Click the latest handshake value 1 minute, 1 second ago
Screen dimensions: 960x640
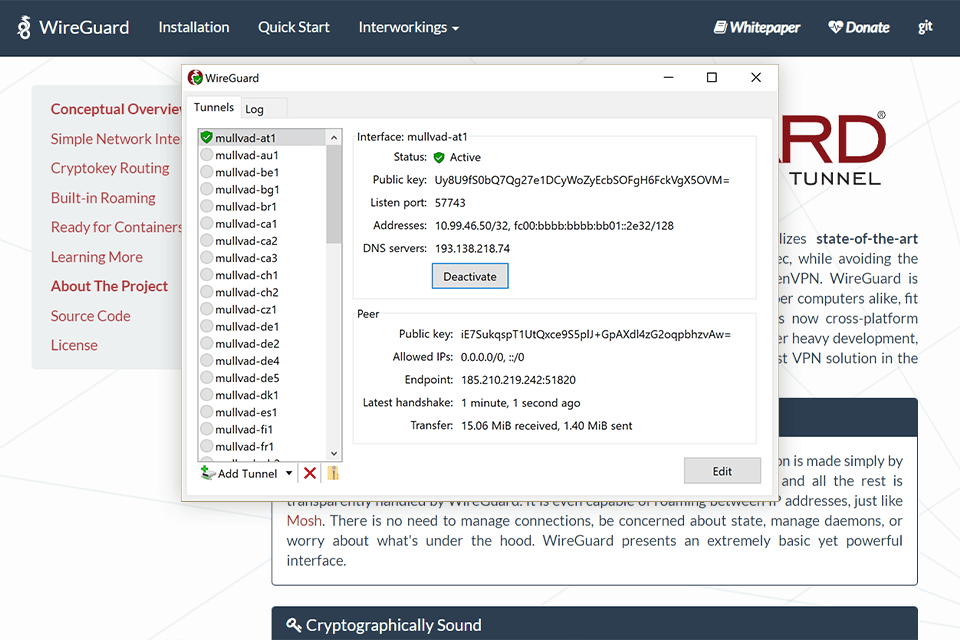[x=520, y=403]
